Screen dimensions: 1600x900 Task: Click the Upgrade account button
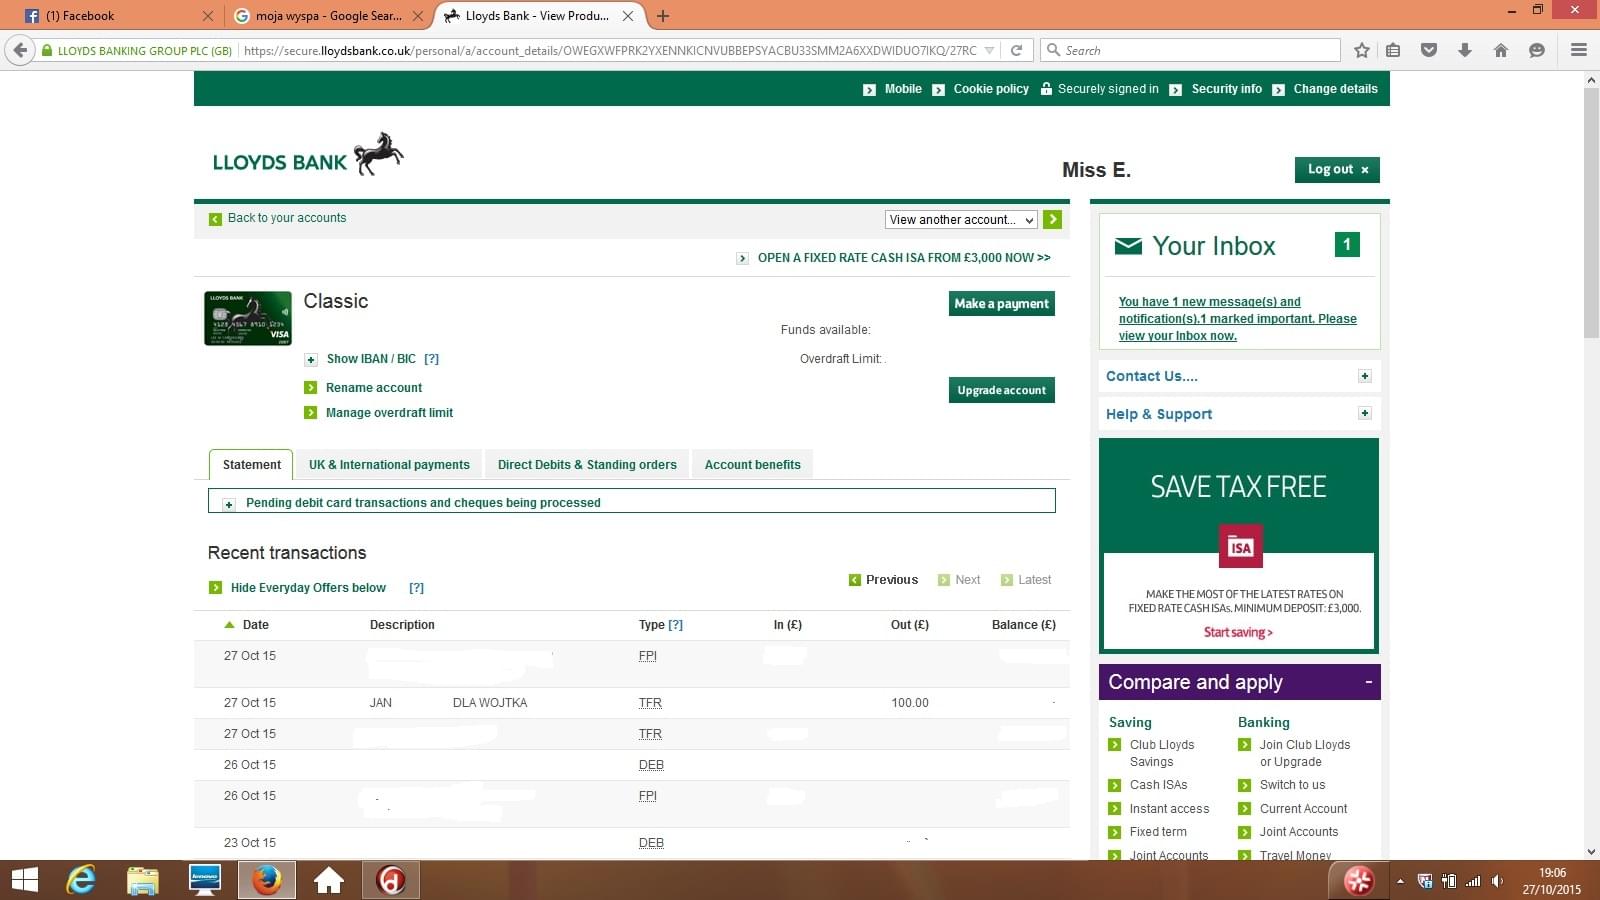1001,390
